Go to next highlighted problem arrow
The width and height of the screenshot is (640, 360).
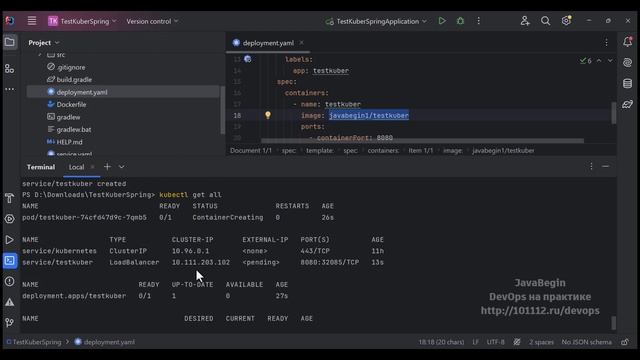(610, 60)
